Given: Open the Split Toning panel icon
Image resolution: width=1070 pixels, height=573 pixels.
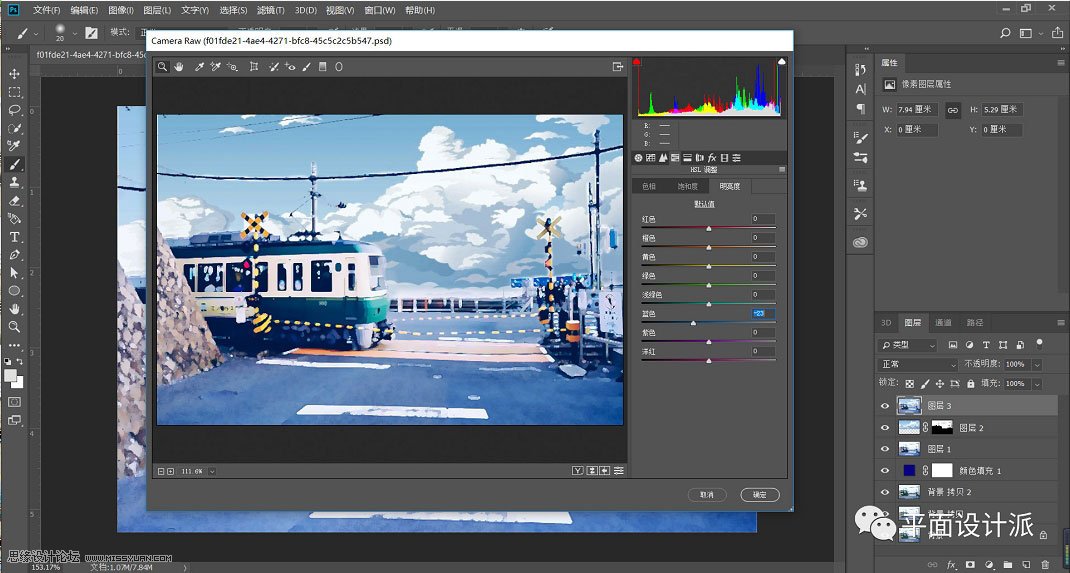Looking at the screenshot, I should (688, 158).
